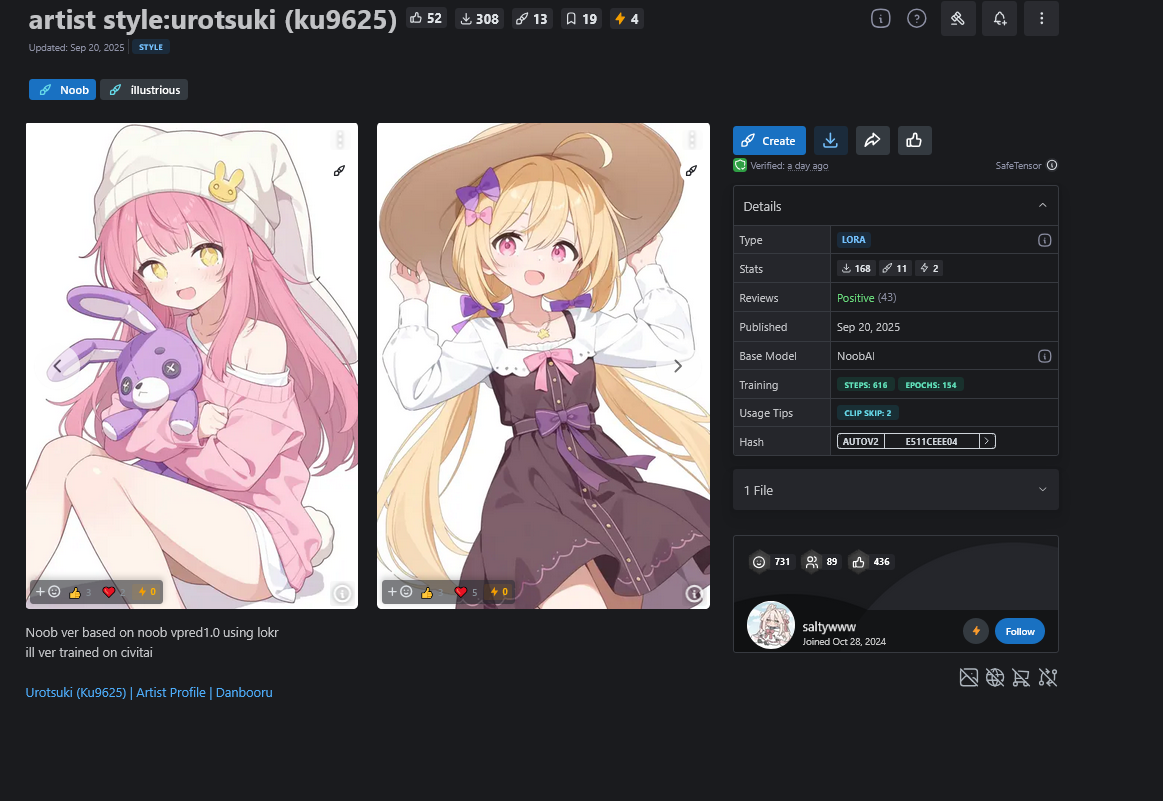Click the thumbs-up like button beside share
1163x801 pixels.
coord(915,140)
